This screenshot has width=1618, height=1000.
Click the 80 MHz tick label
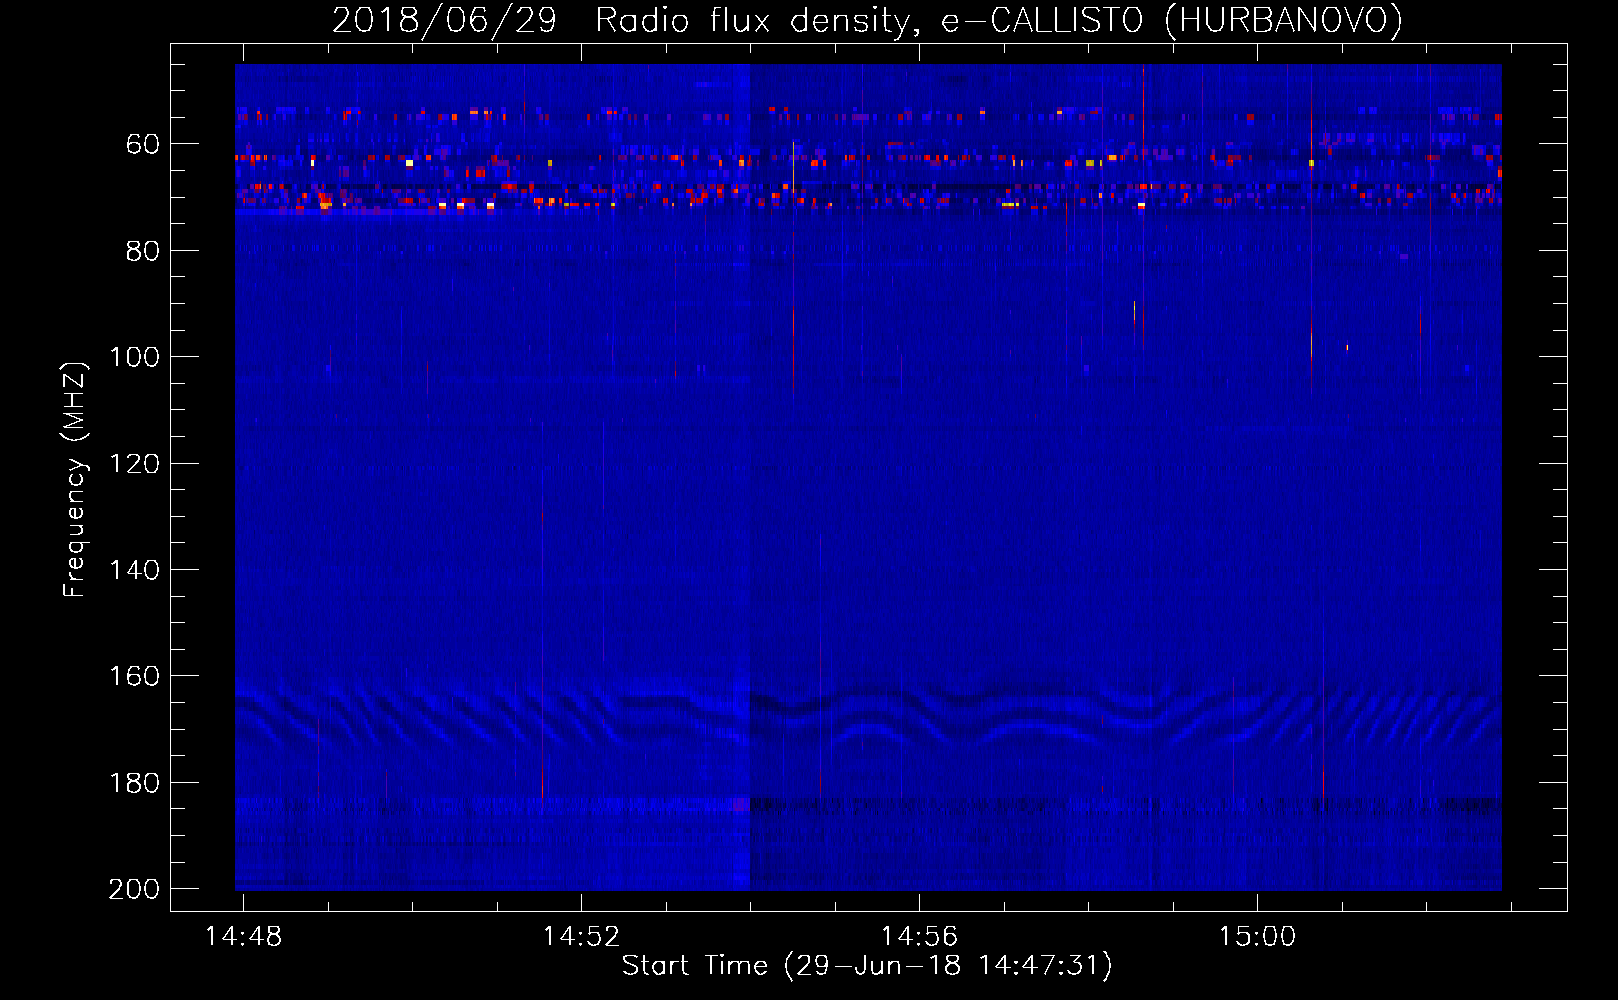click(x=142, y=251)
